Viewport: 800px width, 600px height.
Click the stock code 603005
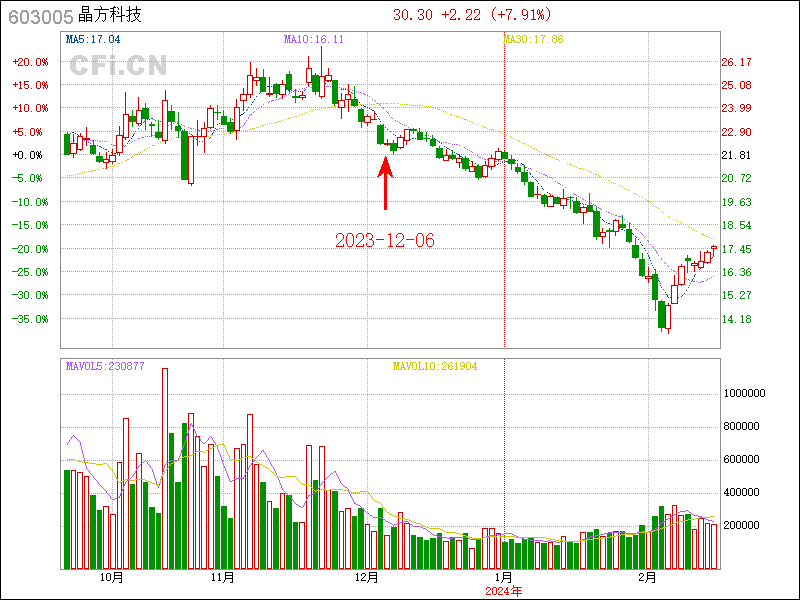click(x=41, y=17)
